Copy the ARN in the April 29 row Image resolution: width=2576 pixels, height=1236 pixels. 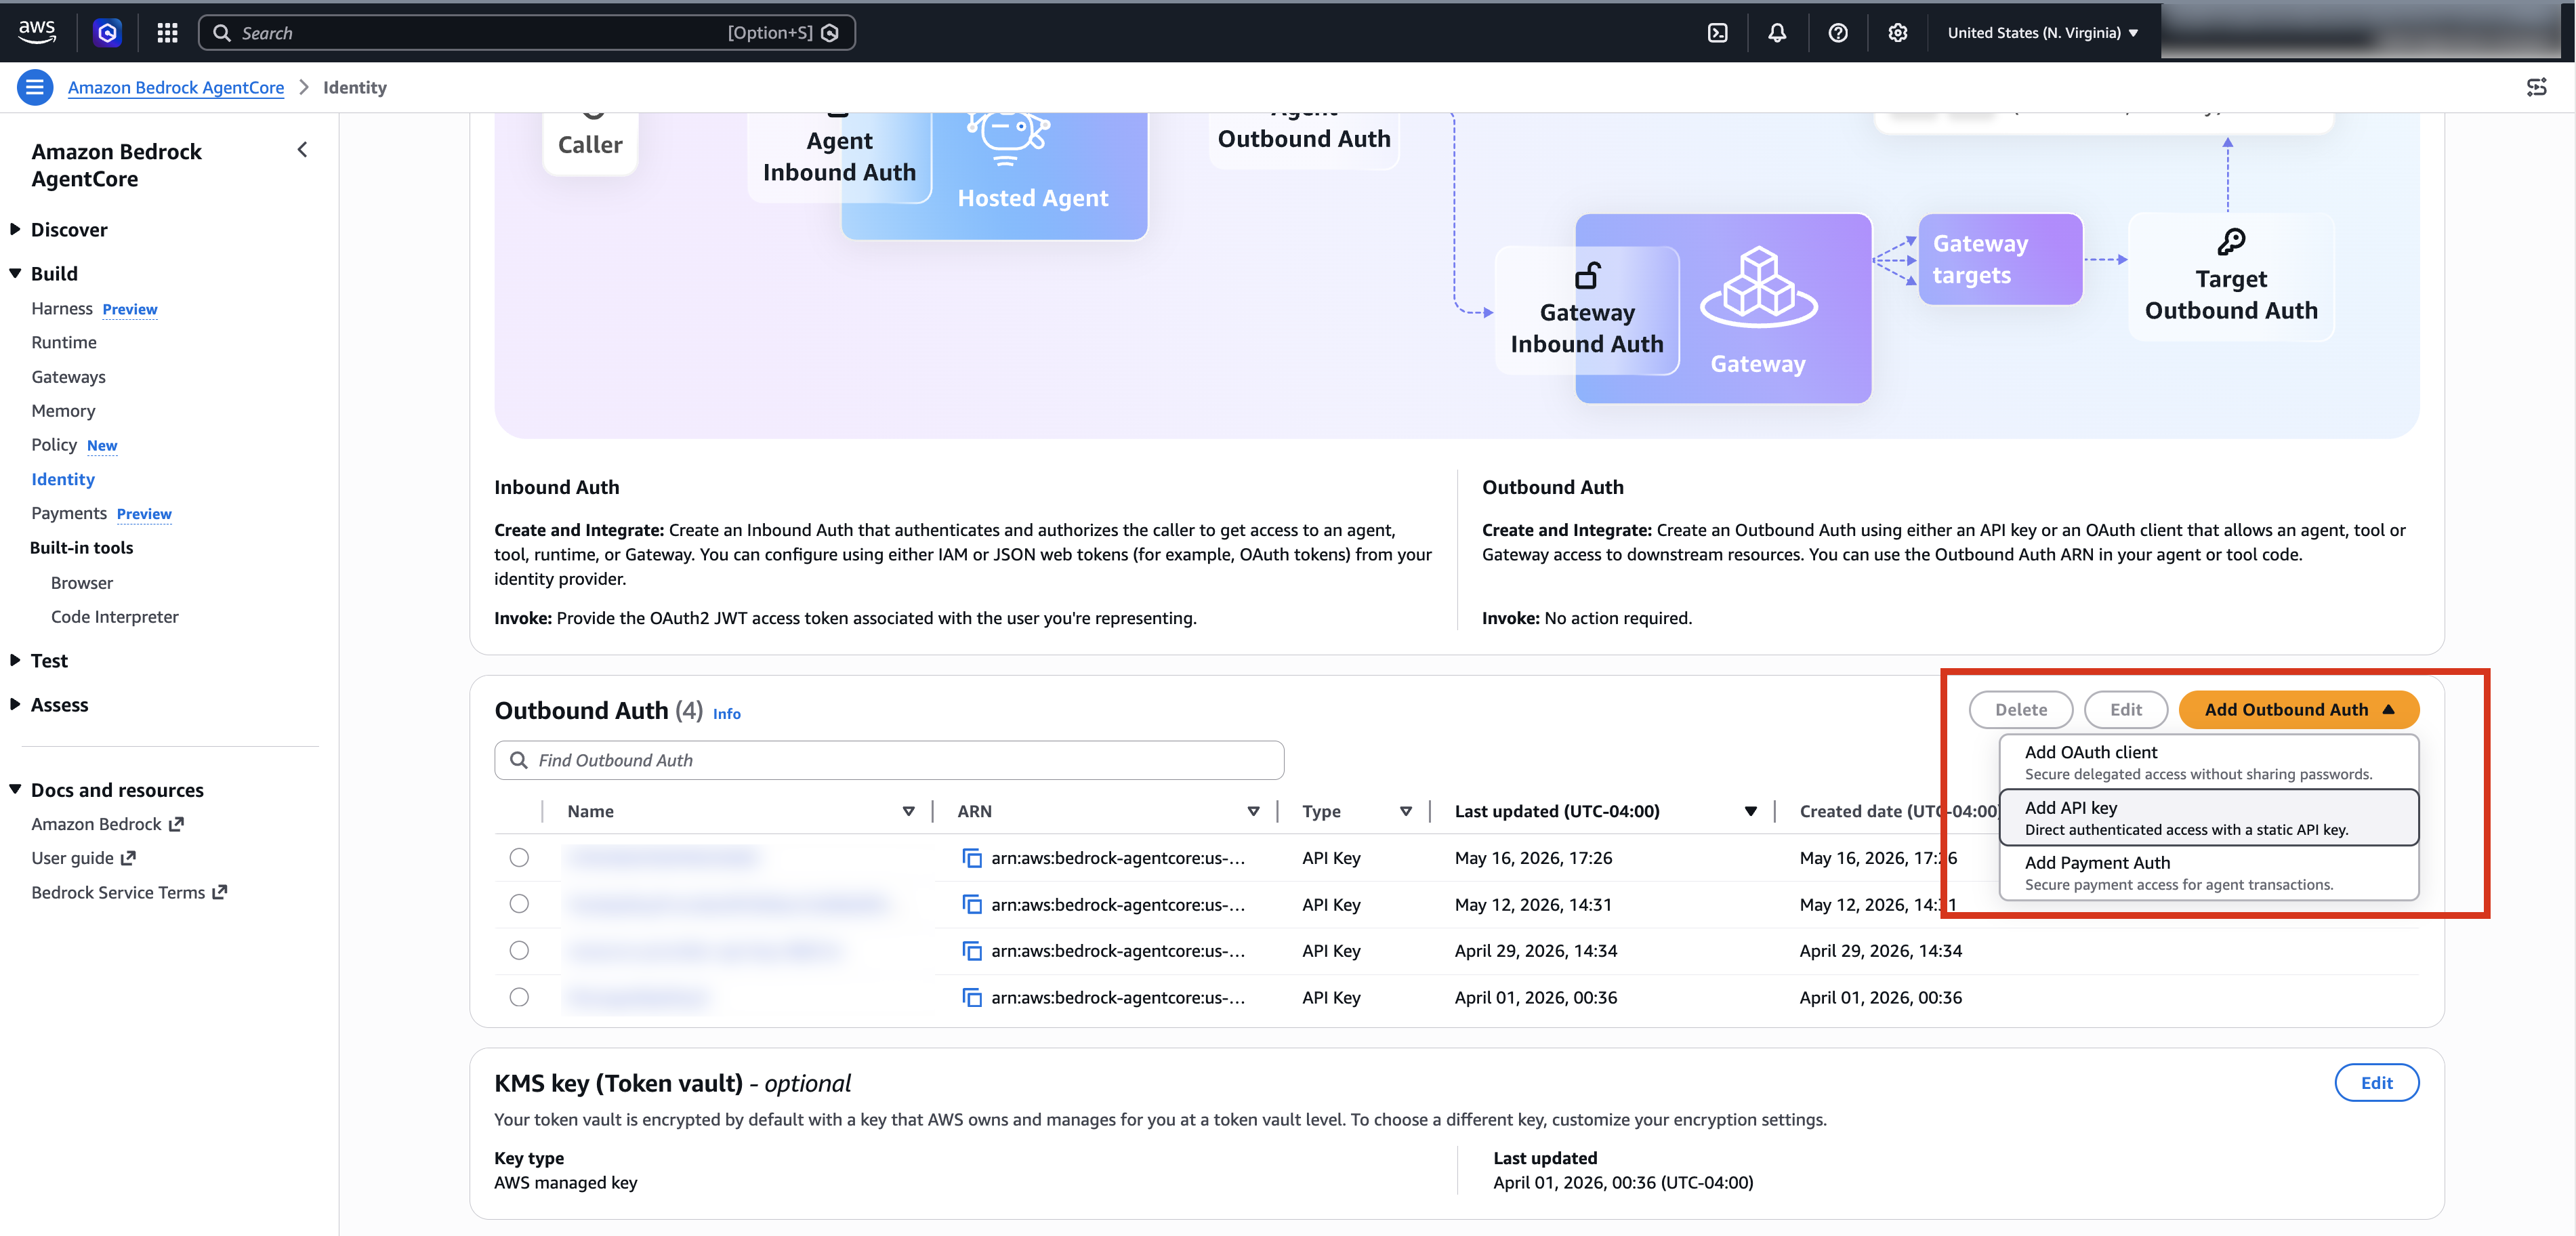971,950
